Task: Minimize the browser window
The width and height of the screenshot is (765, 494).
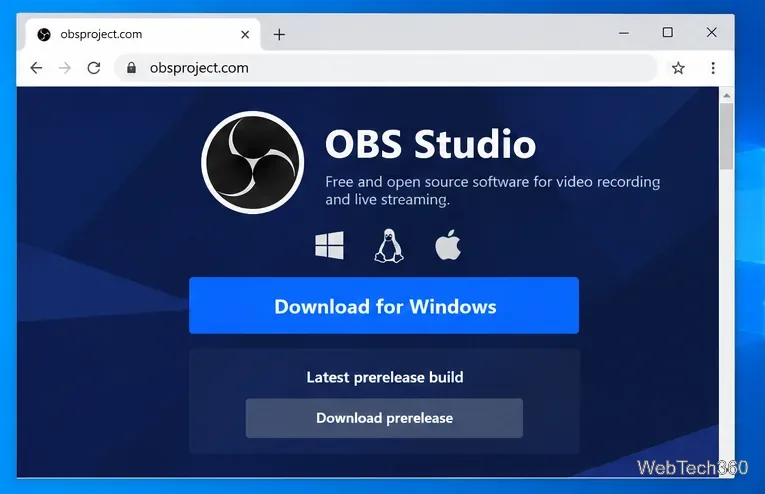Action: (x=624, y=33)
